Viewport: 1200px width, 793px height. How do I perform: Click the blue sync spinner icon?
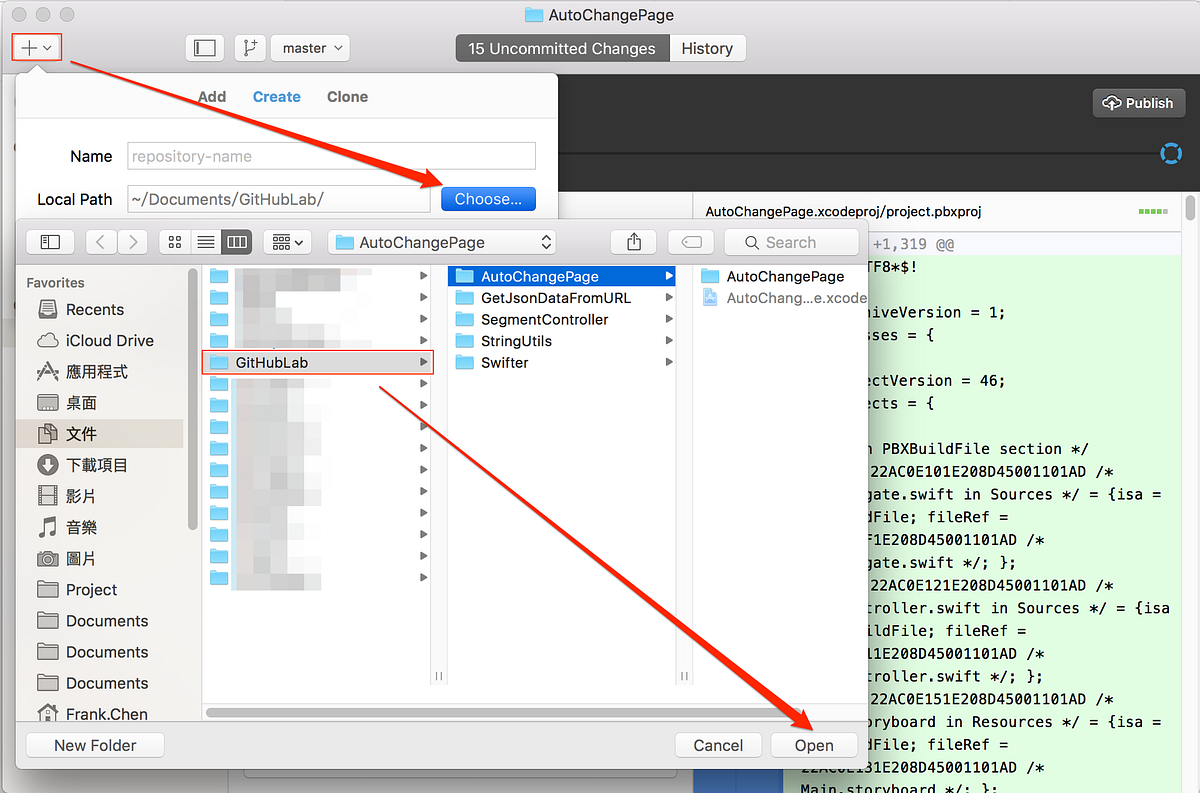[x=1171, y=154]
